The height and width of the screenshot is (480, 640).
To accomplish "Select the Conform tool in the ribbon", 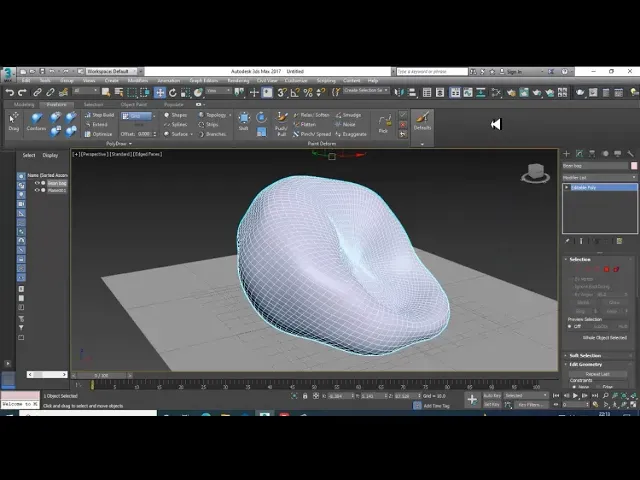I will (x=36, y=121).
